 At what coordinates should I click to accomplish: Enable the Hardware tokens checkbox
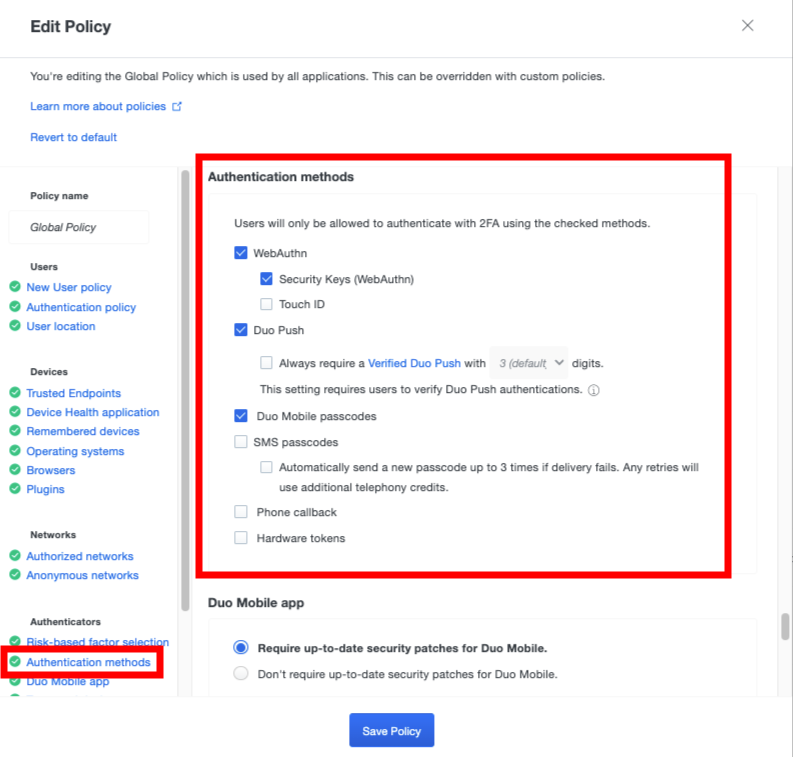(241, 538)
